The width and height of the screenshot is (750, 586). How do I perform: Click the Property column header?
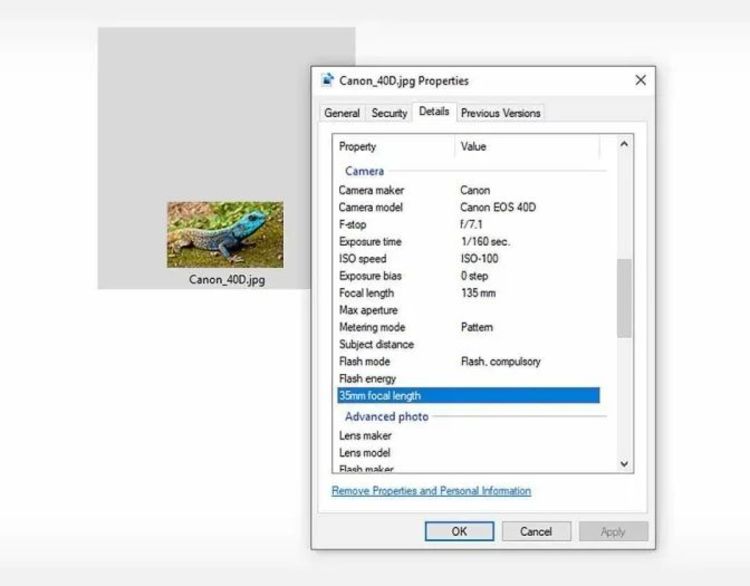395,146
